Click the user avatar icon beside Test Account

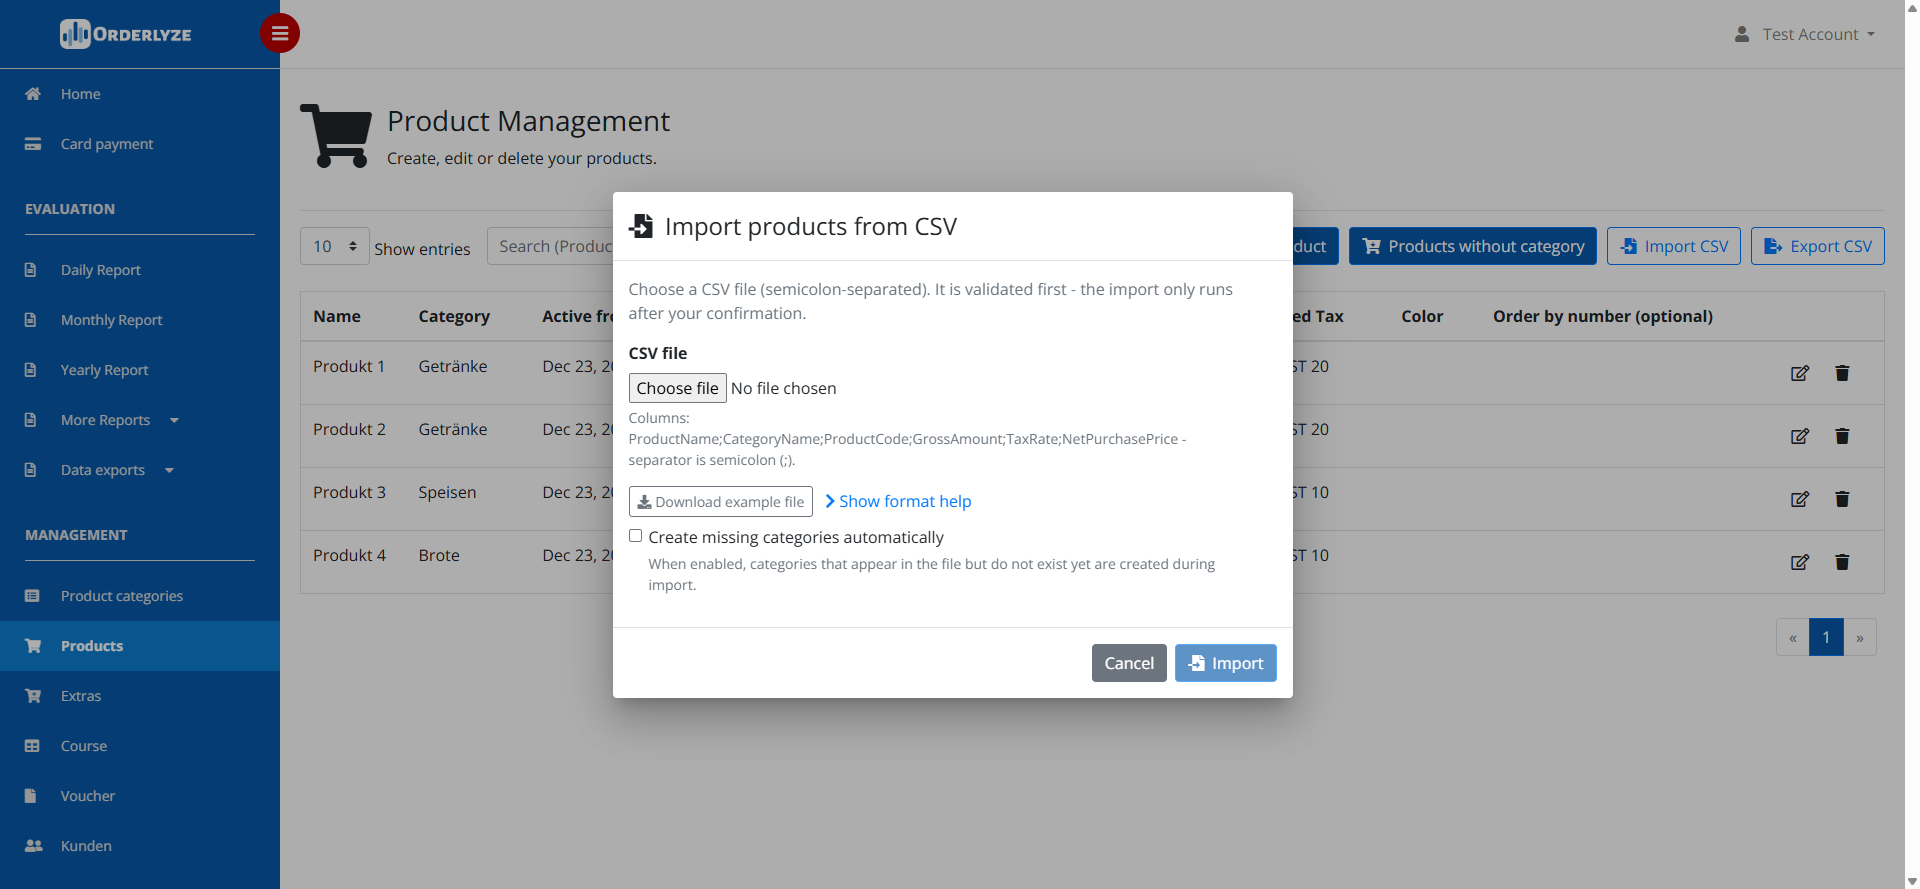[1742, 34]
